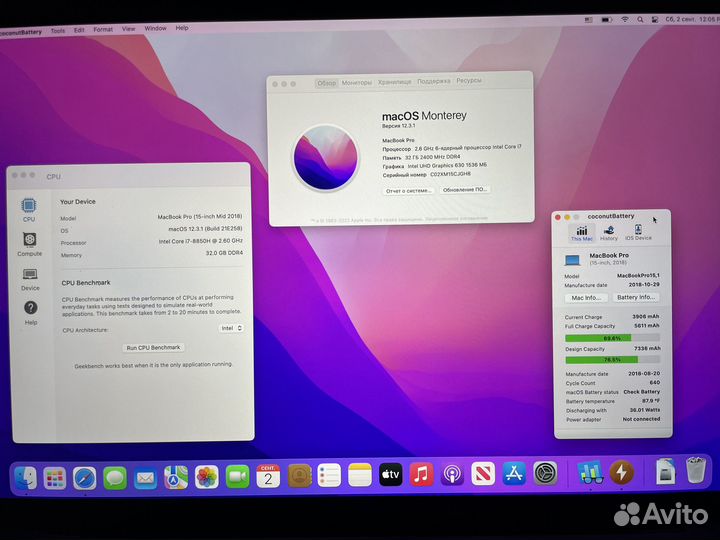The width and height of the screenshot is (720, 540).
Task: Select Device in Geekbench sidebar
Action: pos(30,279)
